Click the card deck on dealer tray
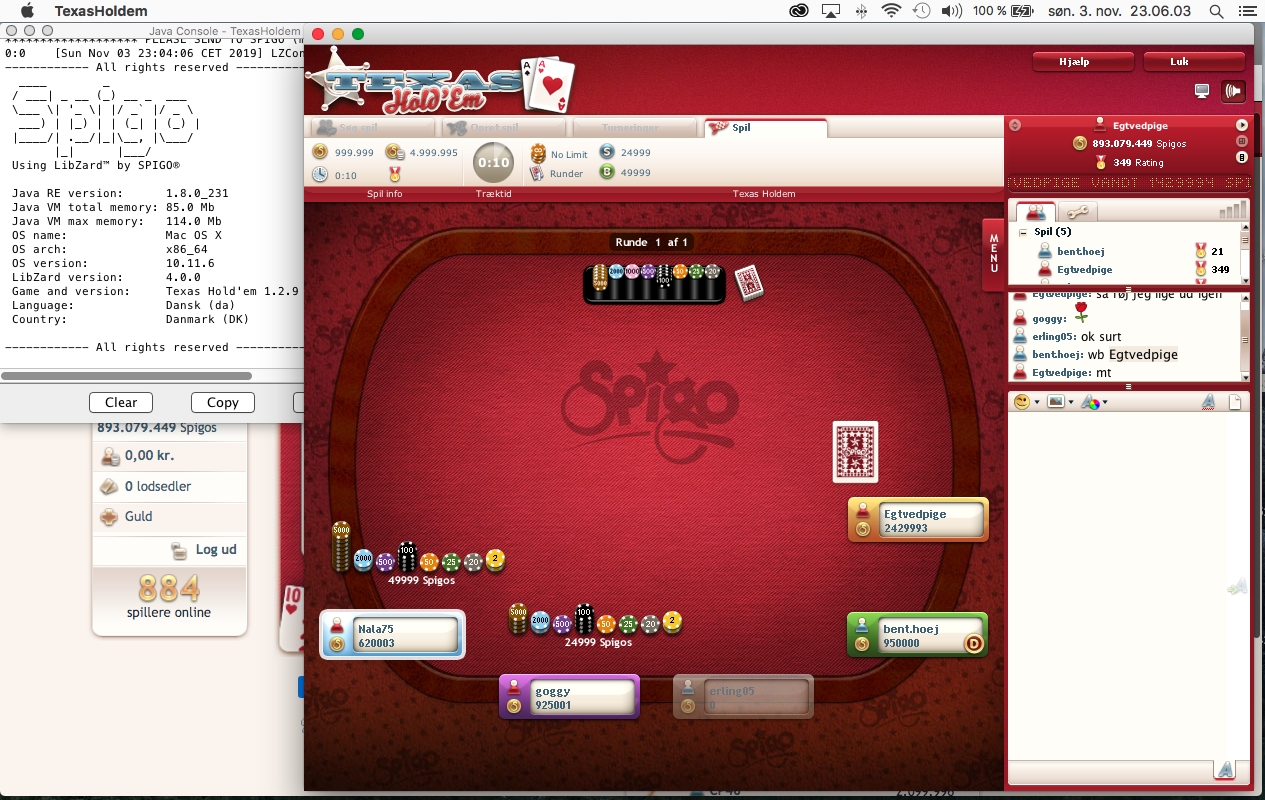The height and width of the screenshot is (800, 1265). [749, 283]
